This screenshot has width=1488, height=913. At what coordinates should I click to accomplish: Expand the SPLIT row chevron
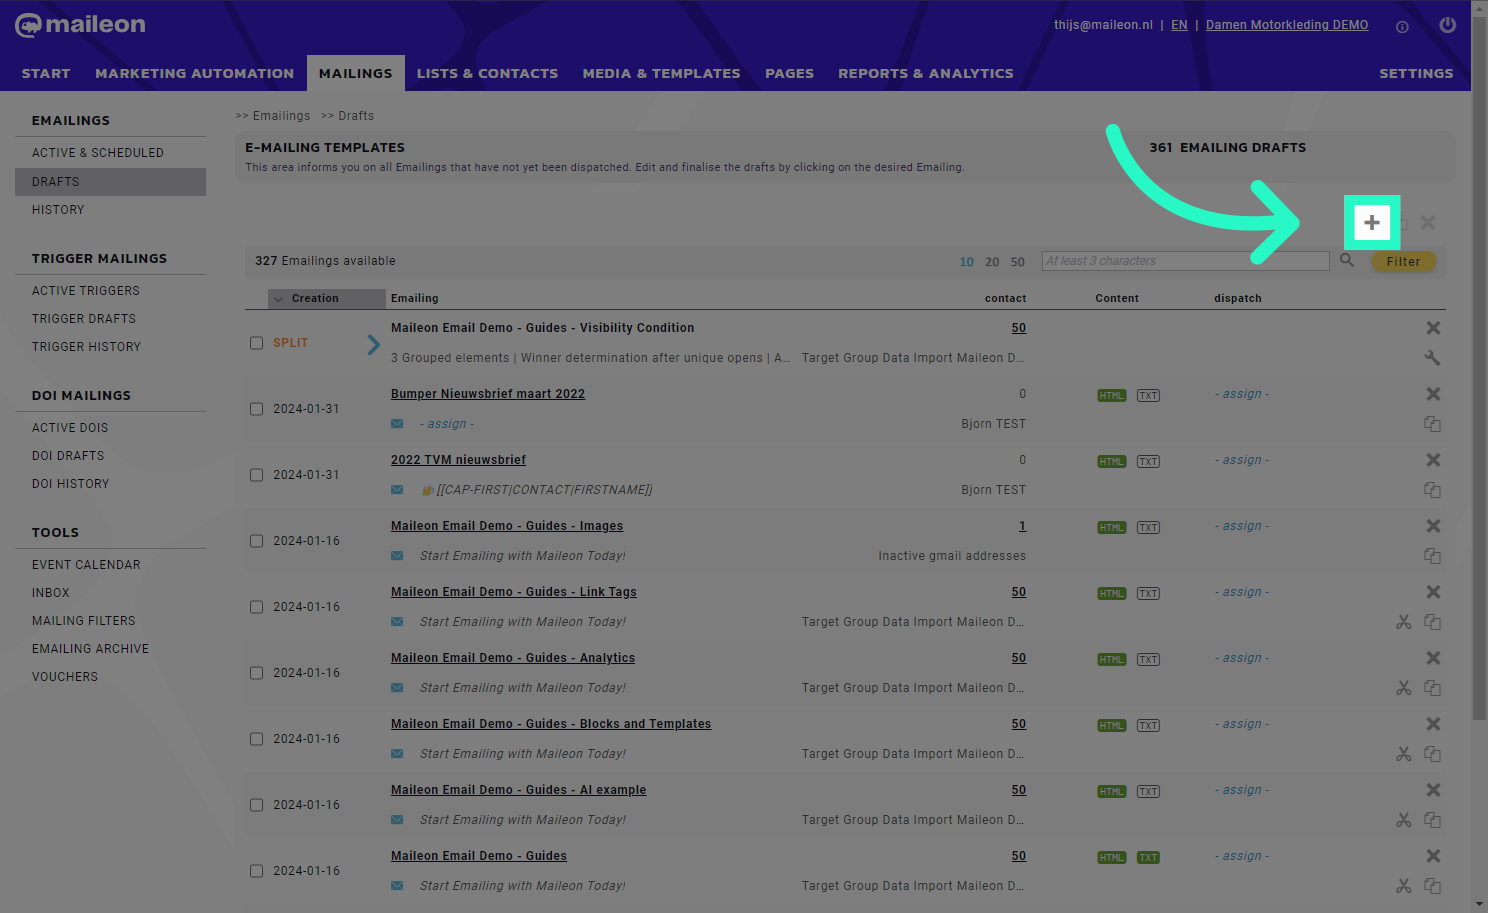tap(373, 344)
